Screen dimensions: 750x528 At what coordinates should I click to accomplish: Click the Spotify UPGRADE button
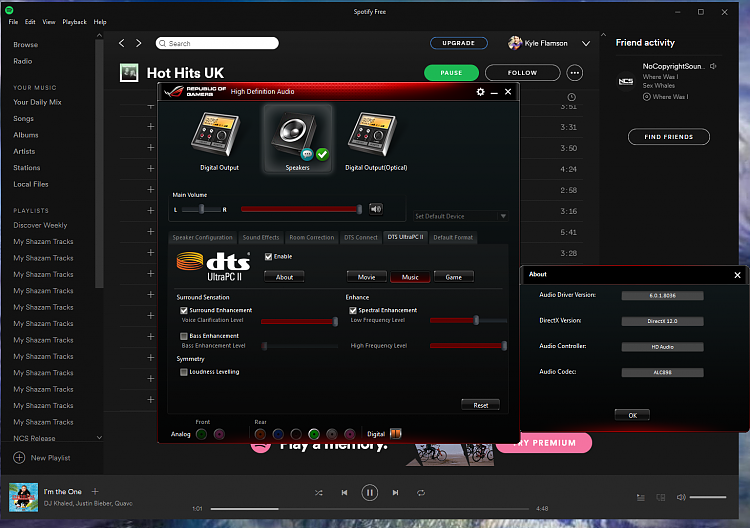coord(459,43)
